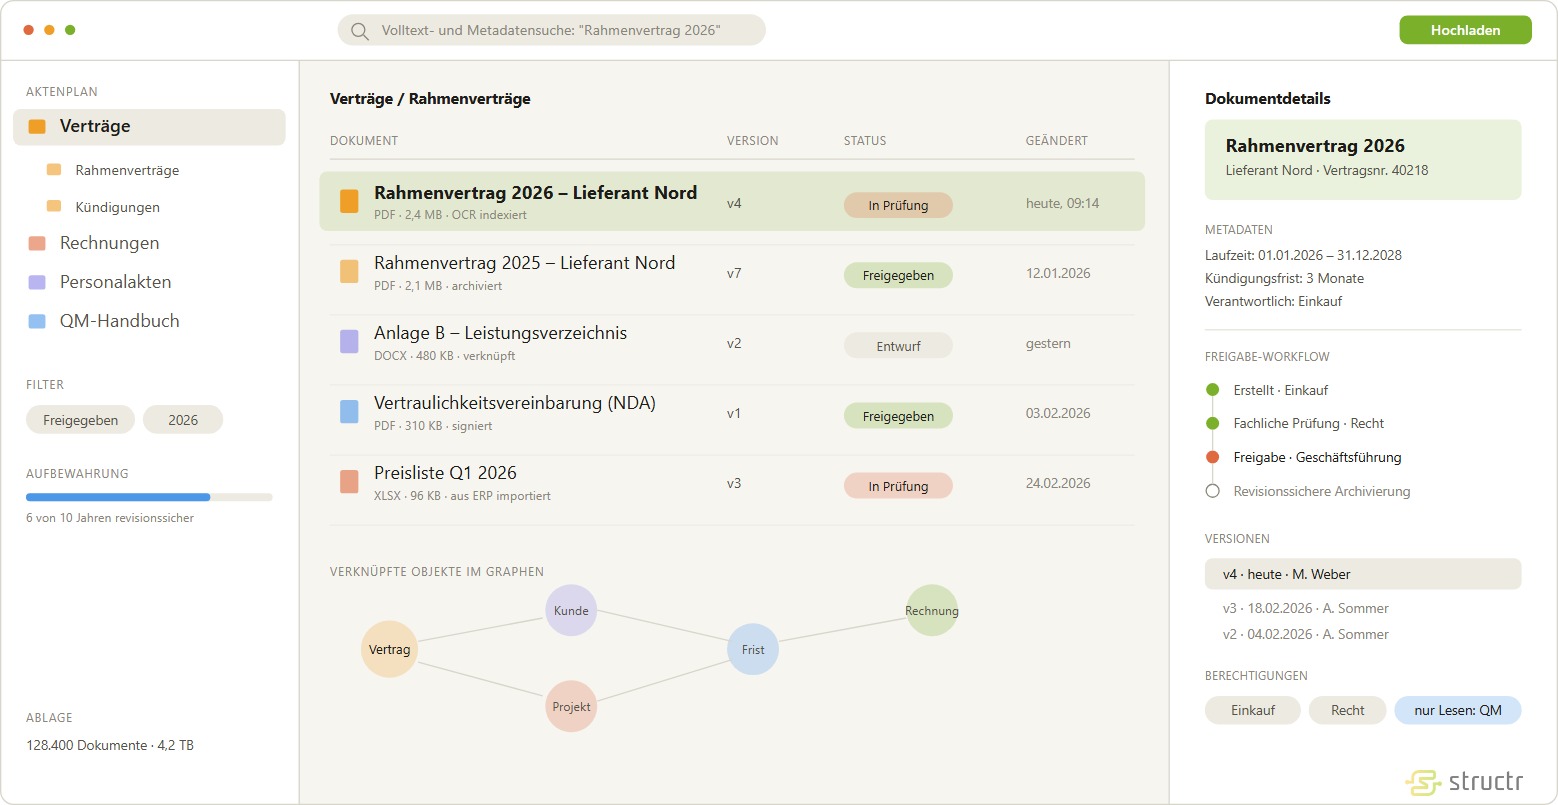The height and width of the screenshot is (805, 1558).
Task: Click the Kündigungen subfolder icon
Action: [54, 207]
